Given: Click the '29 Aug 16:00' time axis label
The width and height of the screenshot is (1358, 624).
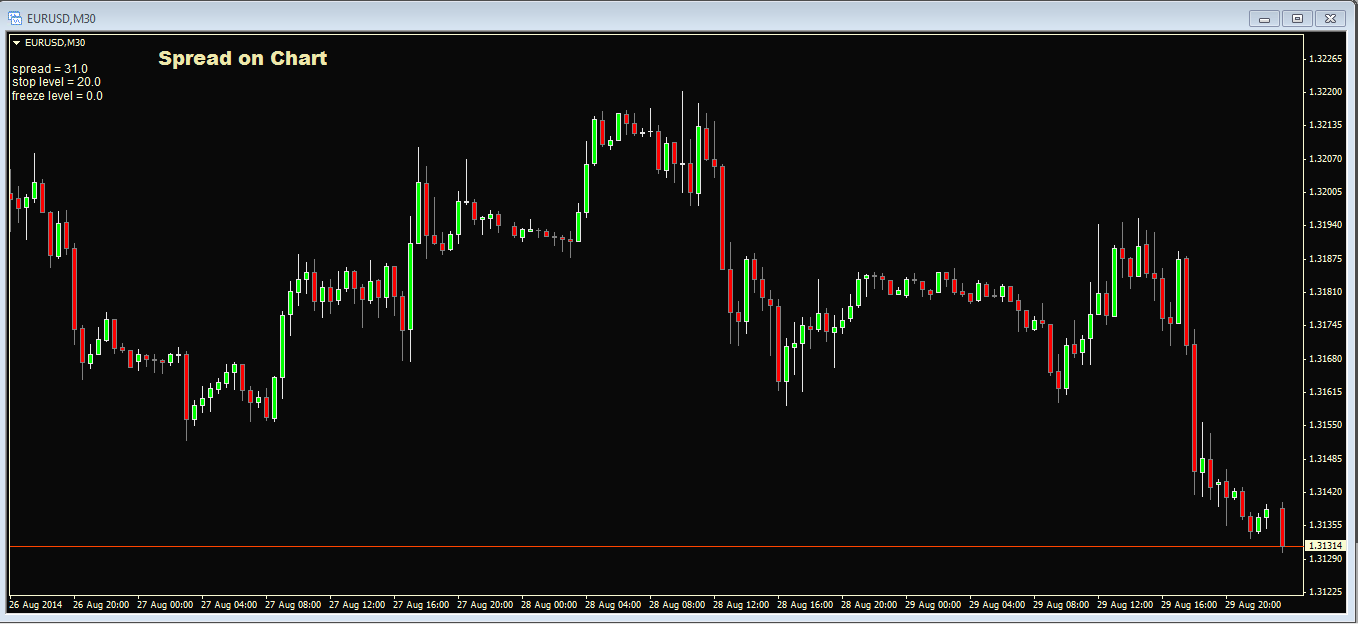Looking at the screenshot, I should [1189, 605].
